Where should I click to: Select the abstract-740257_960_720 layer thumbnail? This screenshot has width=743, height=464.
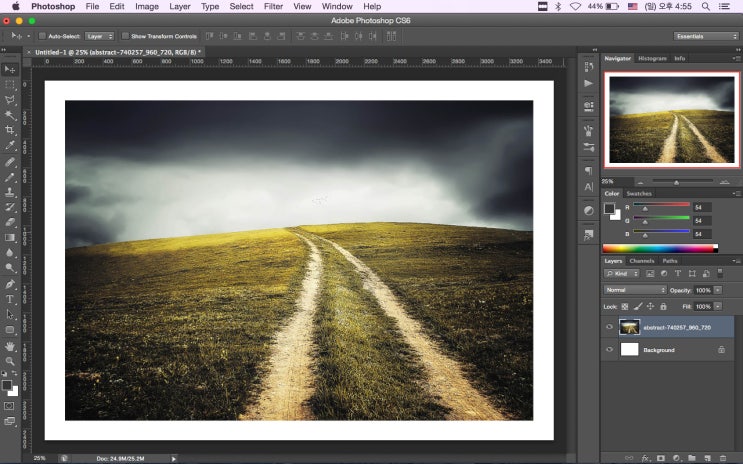point(630,326)
